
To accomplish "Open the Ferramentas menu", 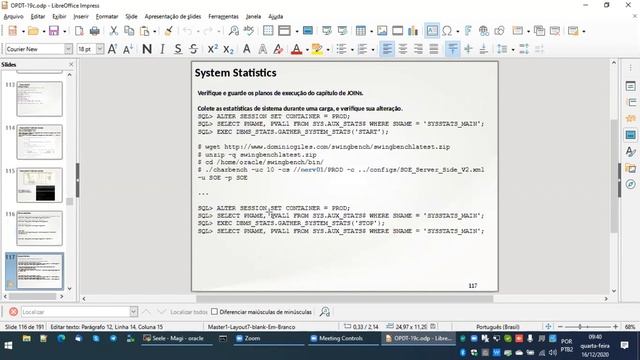I will point(223,16).
